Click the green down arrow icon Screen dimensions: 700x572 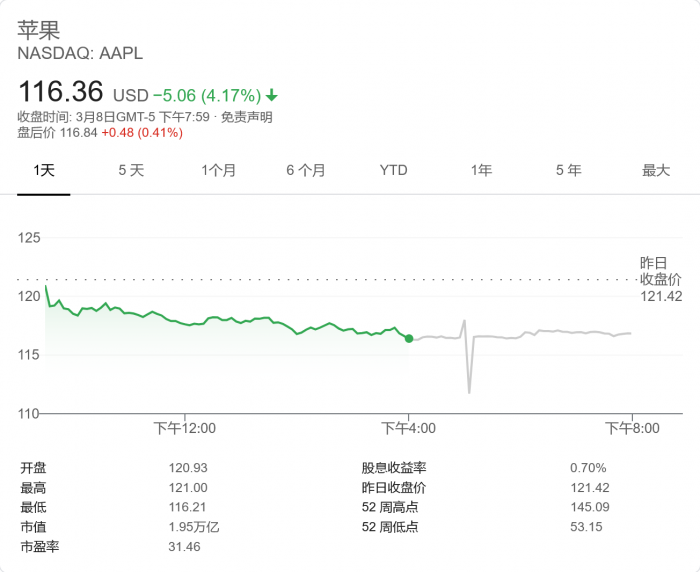coord(272,96)
